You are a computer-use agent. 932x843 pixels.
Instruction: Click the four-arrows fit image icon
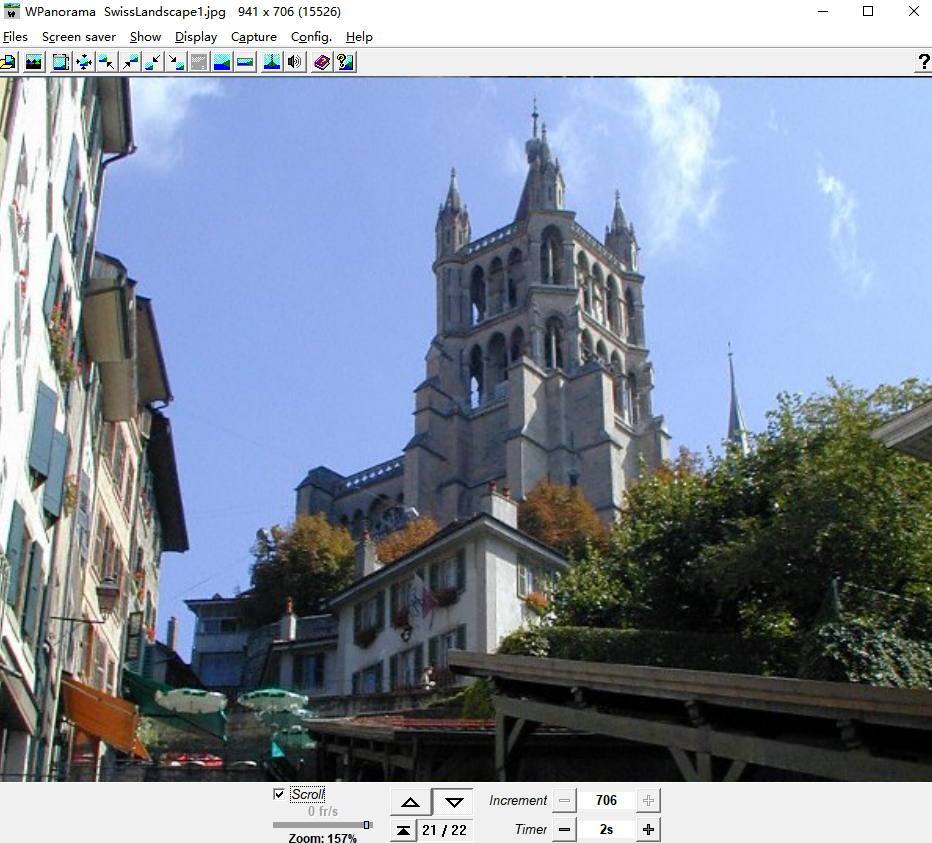click(x=84, y=62)
